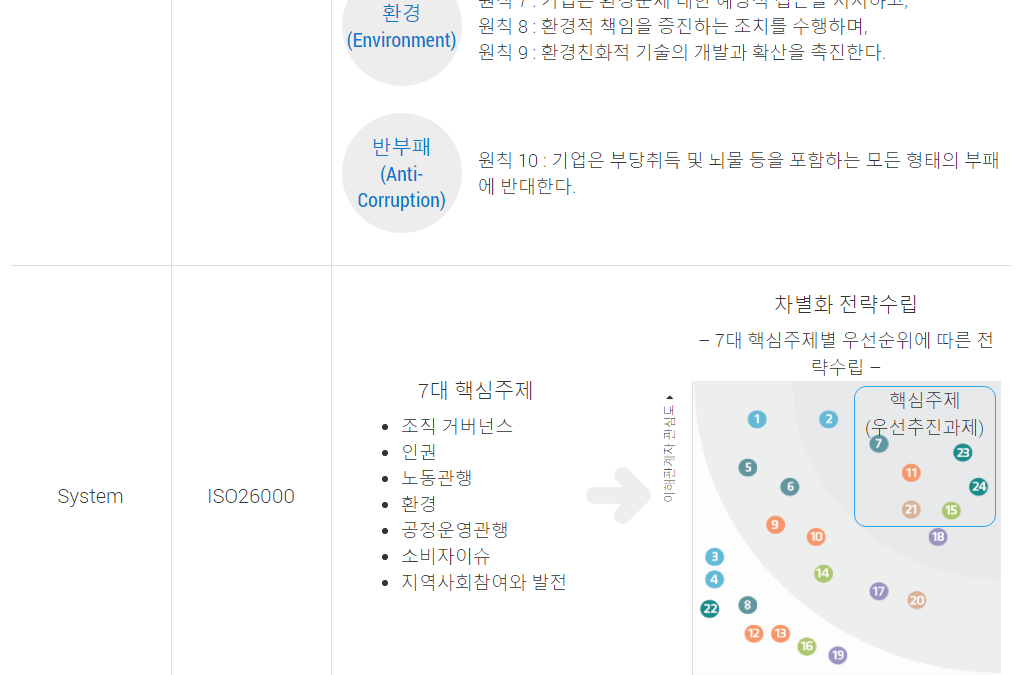
Task: Click the purple number 18 marker
Action: (x=937, y=537)
